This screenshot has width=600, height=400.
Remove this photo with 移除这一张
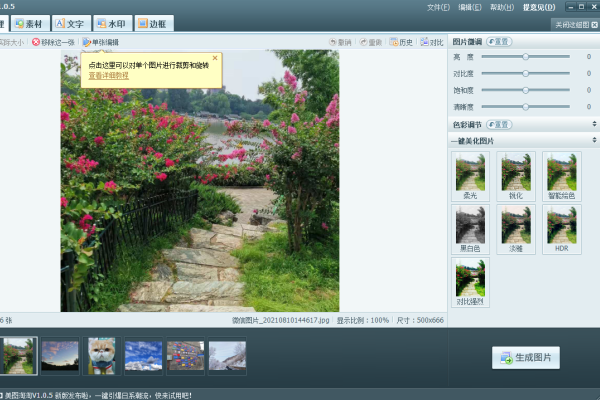pyautogui.click(x=53, y=42)
